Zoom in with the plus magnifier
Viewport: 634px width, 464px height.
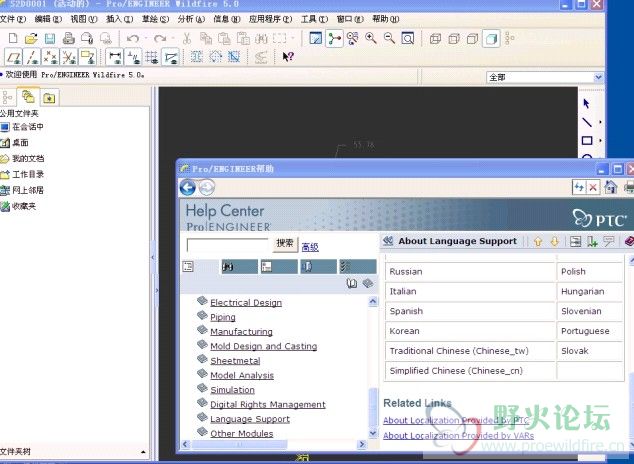coord(371,38)
